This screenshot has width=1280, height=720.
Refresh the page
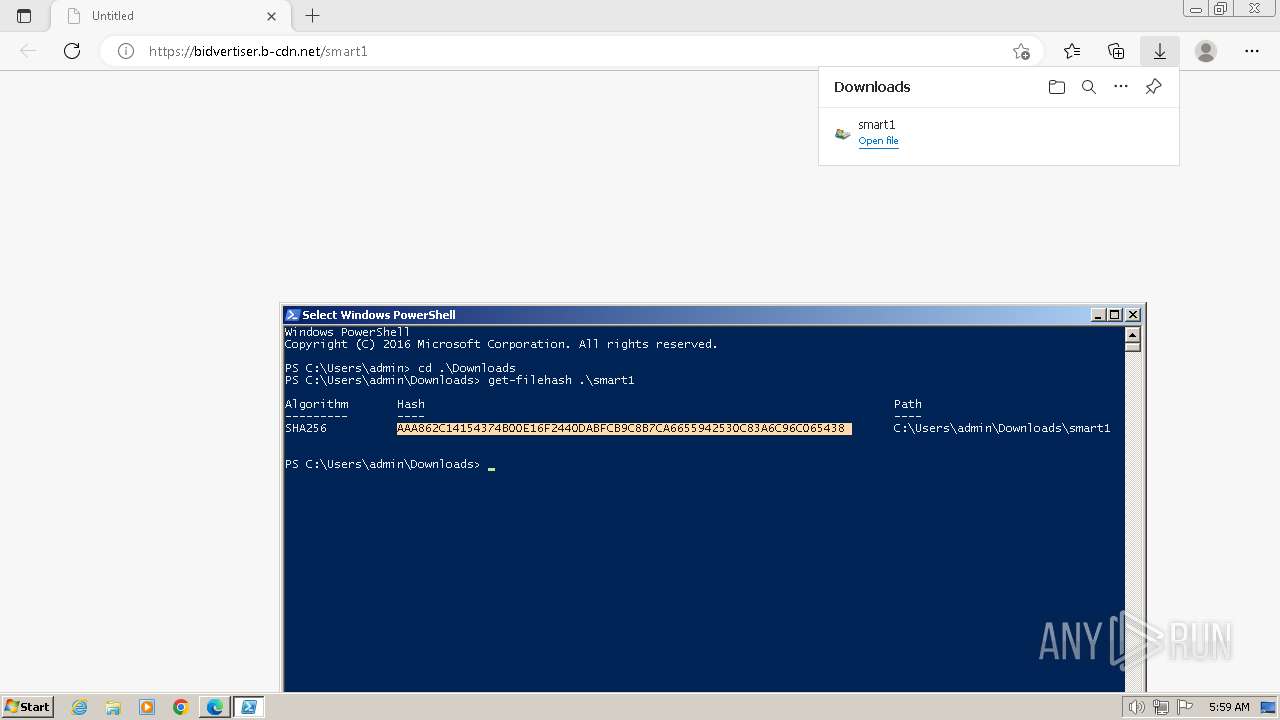[x=72, y=51]
